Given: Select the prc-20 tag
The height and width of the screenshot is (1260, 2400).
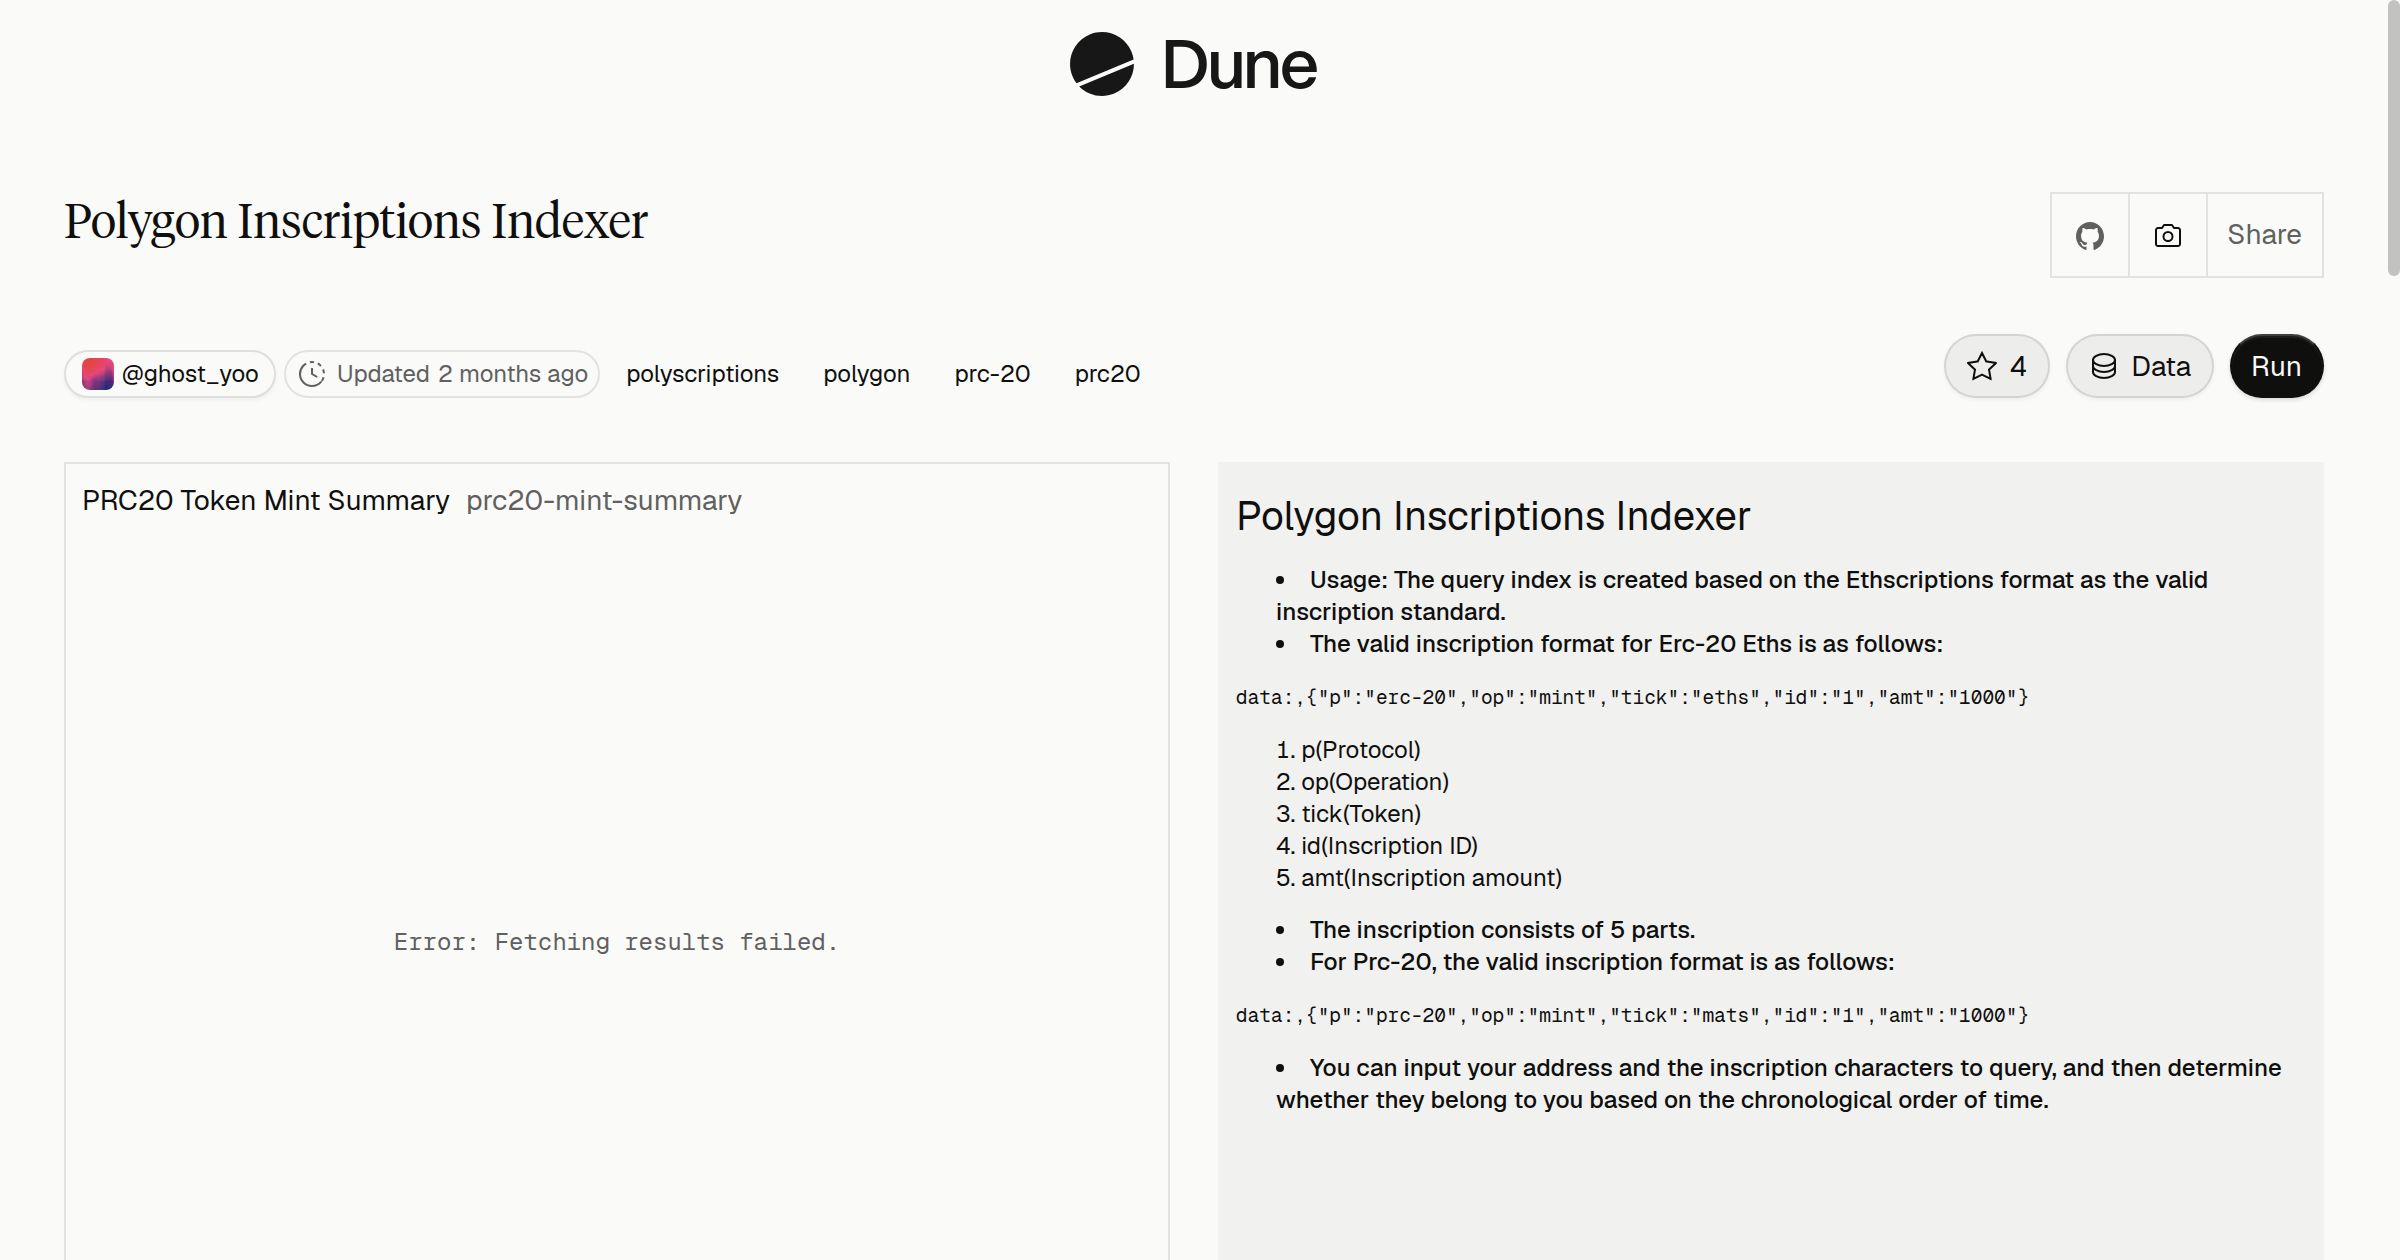Looking at the screenshot, I should 992,374.
